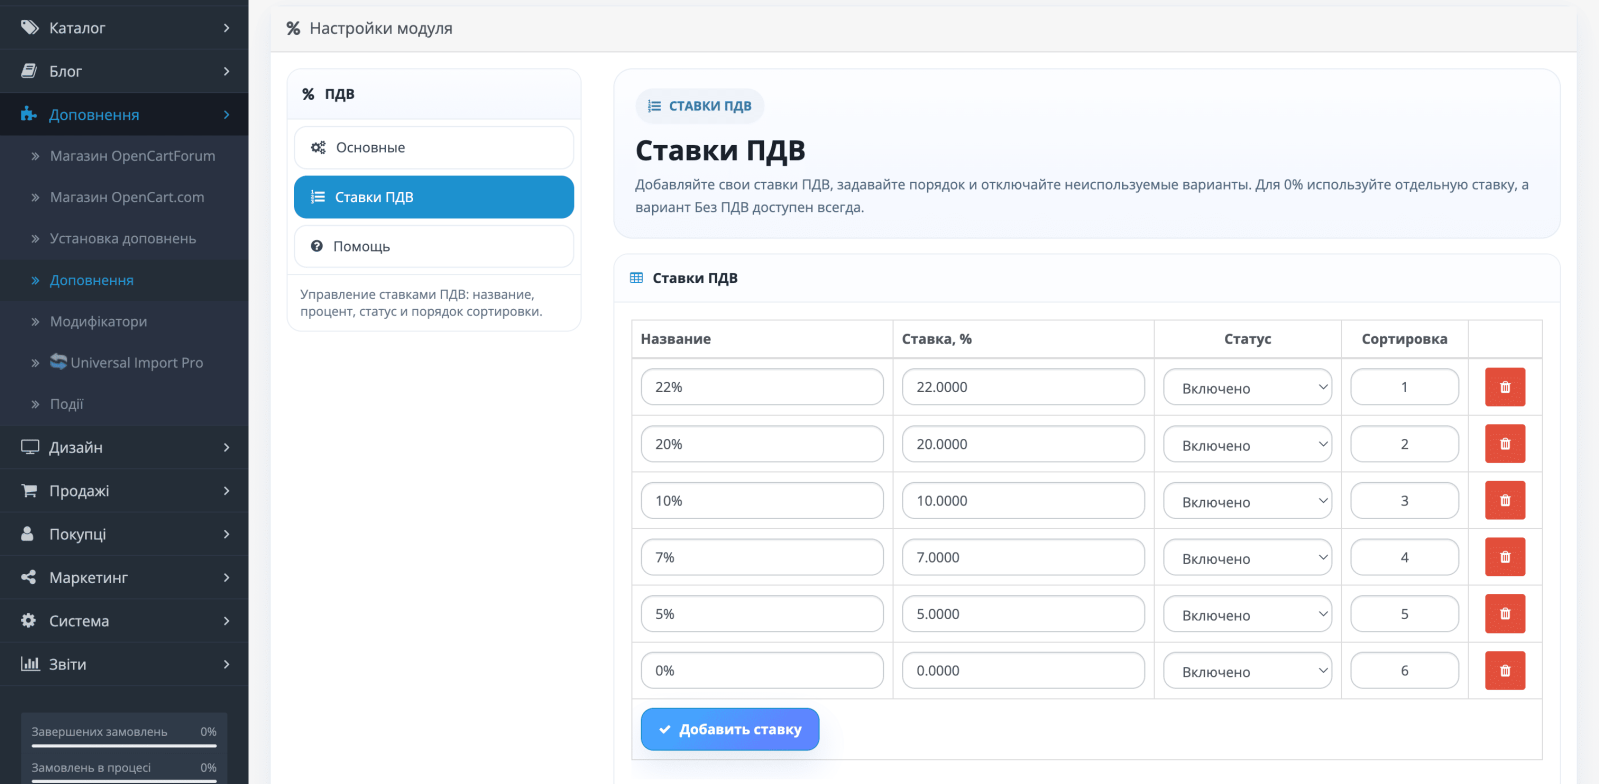Screen dimensions: 1600x784
Task: Click the gear icon beside Система
Action: point(29,621)
